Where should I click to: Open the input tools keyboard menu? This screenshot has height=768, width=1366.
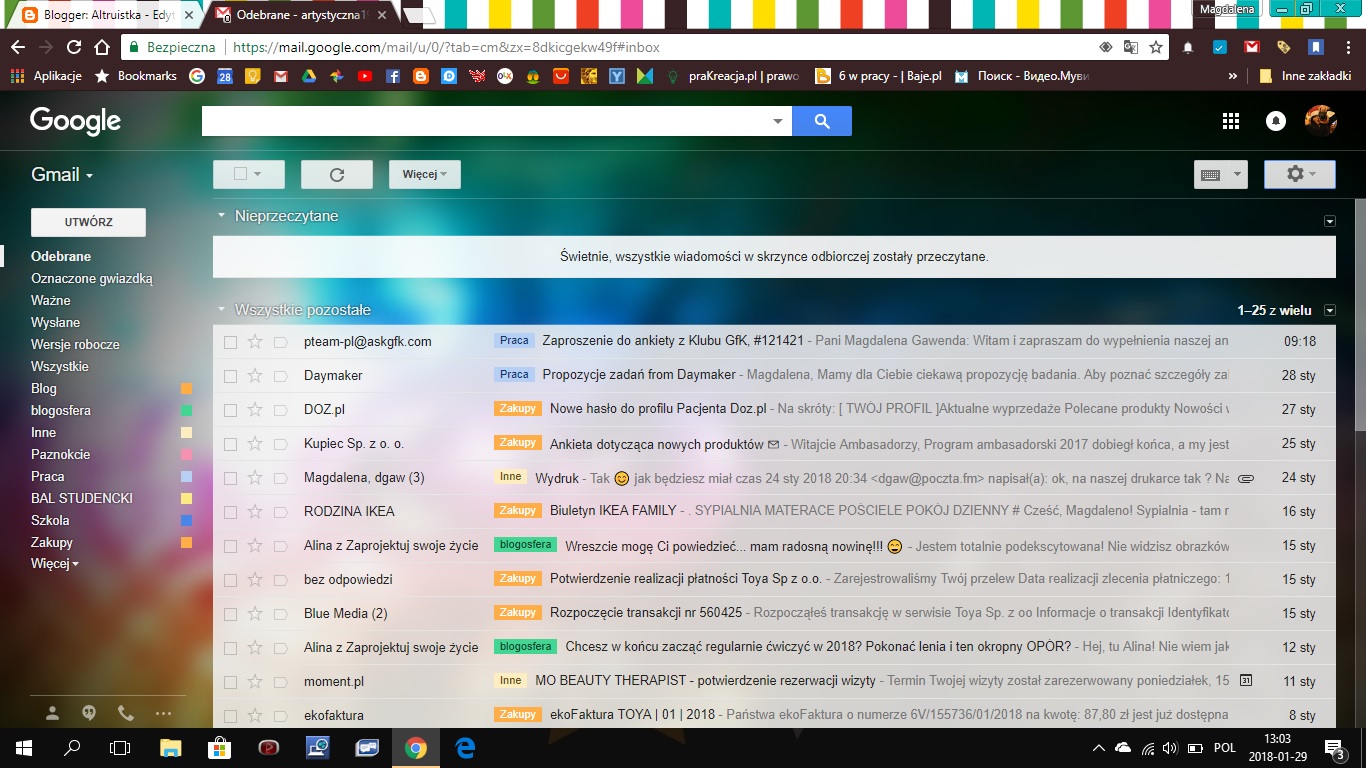pyautogui.click(x=1221, y=174)
